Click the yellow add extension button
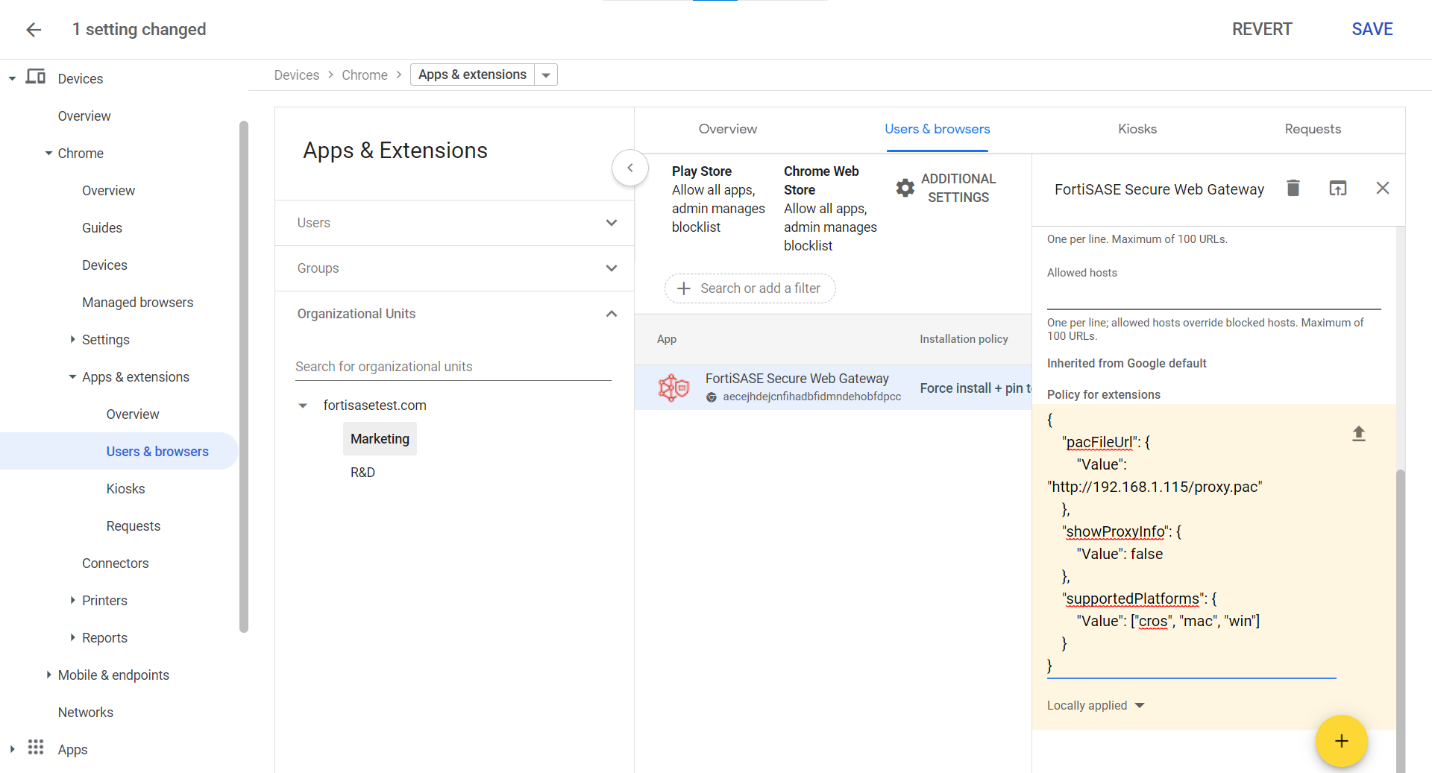This screenshot has width=1432, height=773. pyautogui.click(x=1341, y=741)
